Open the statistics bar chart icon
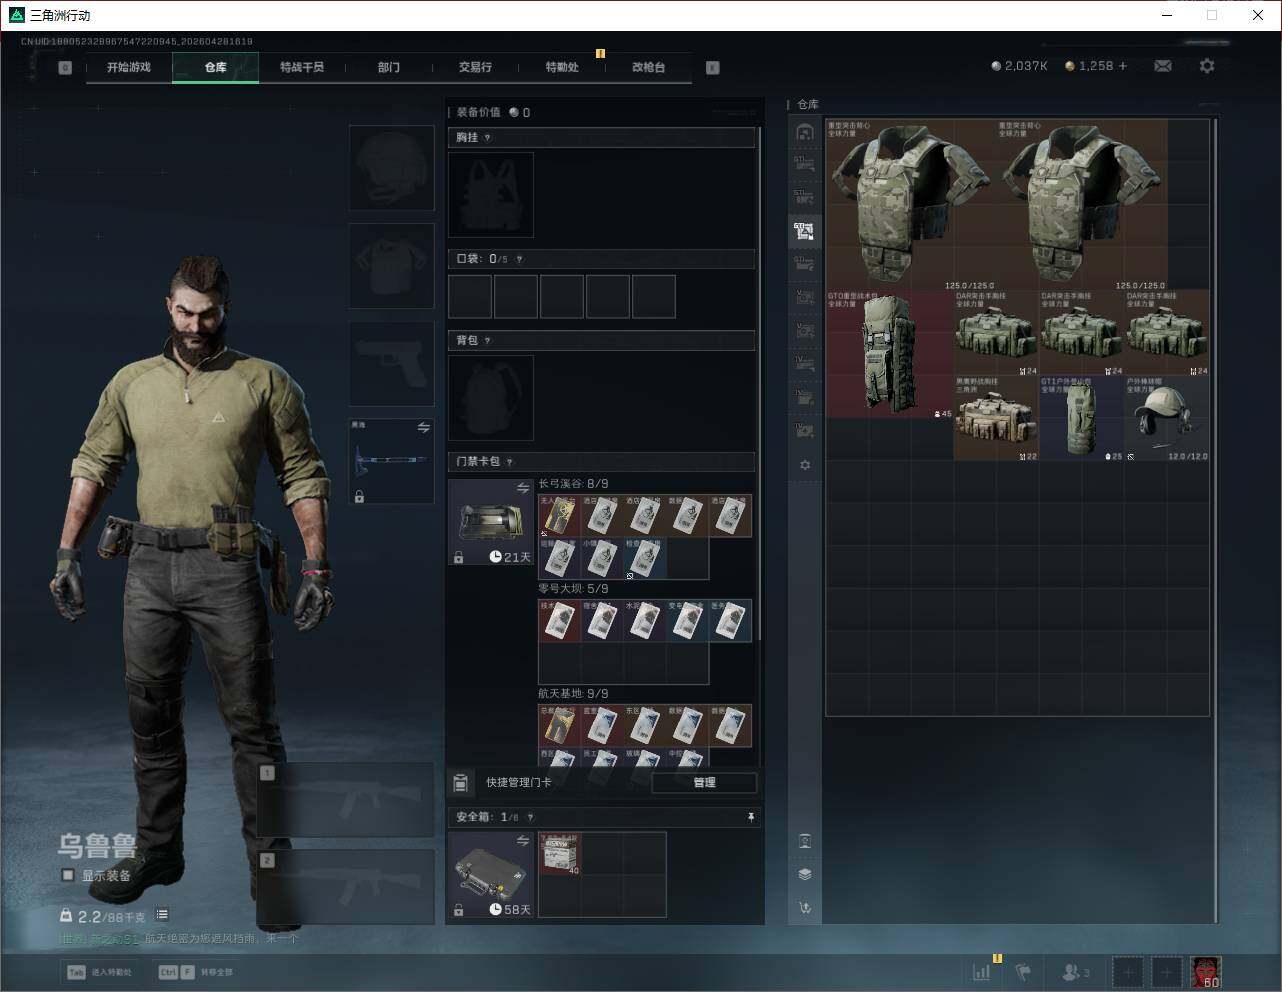1282x992 pixels. [982, 971]
